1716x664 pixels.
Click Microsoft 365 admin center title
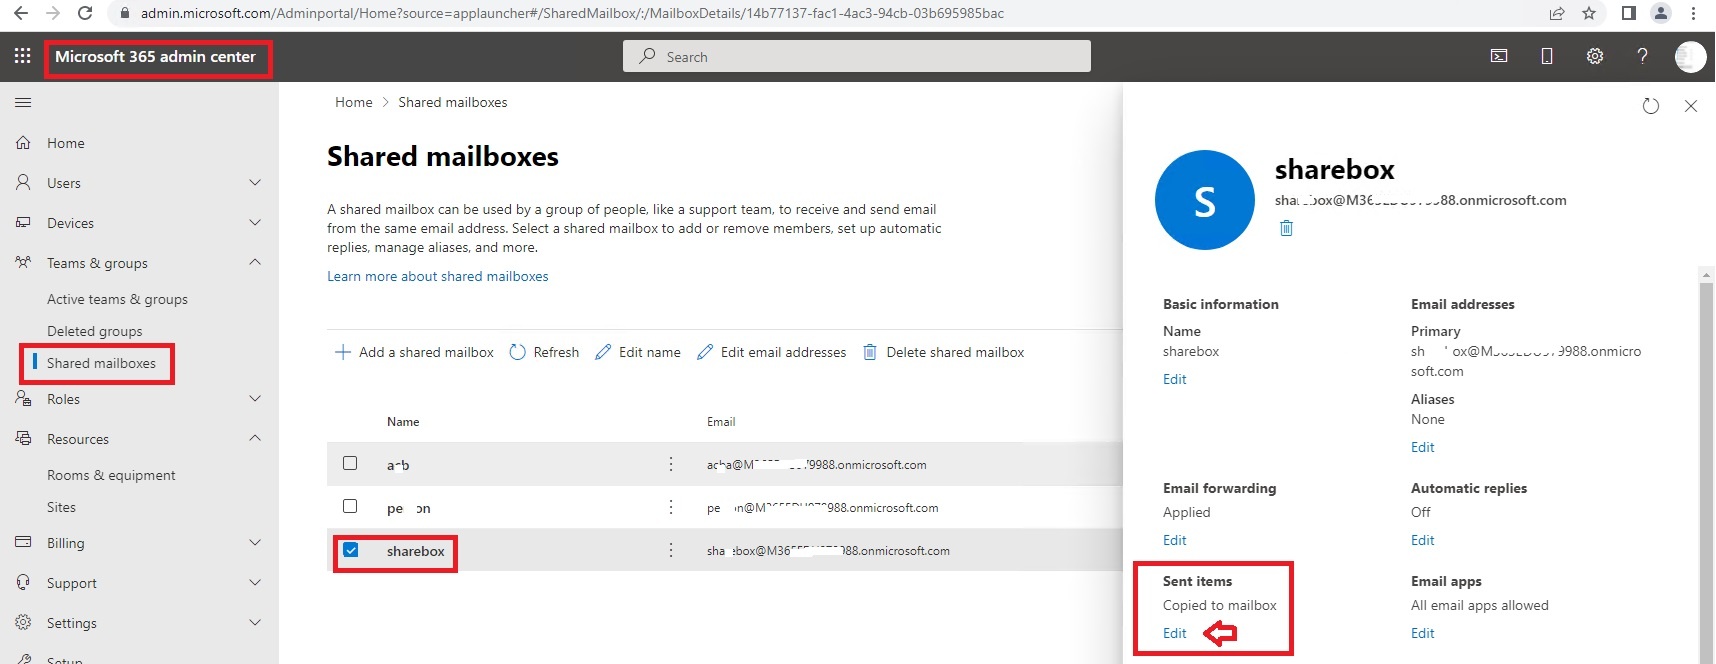point(155,57)
